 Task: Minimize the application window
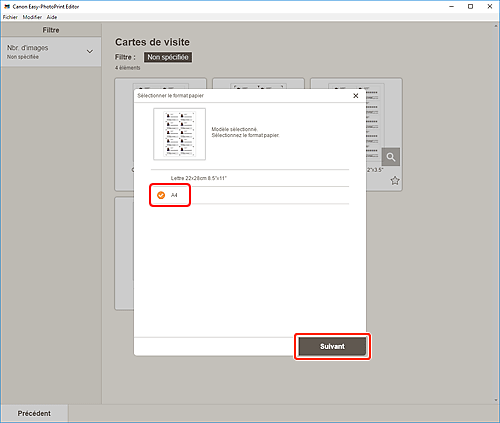tap(451, 6)
